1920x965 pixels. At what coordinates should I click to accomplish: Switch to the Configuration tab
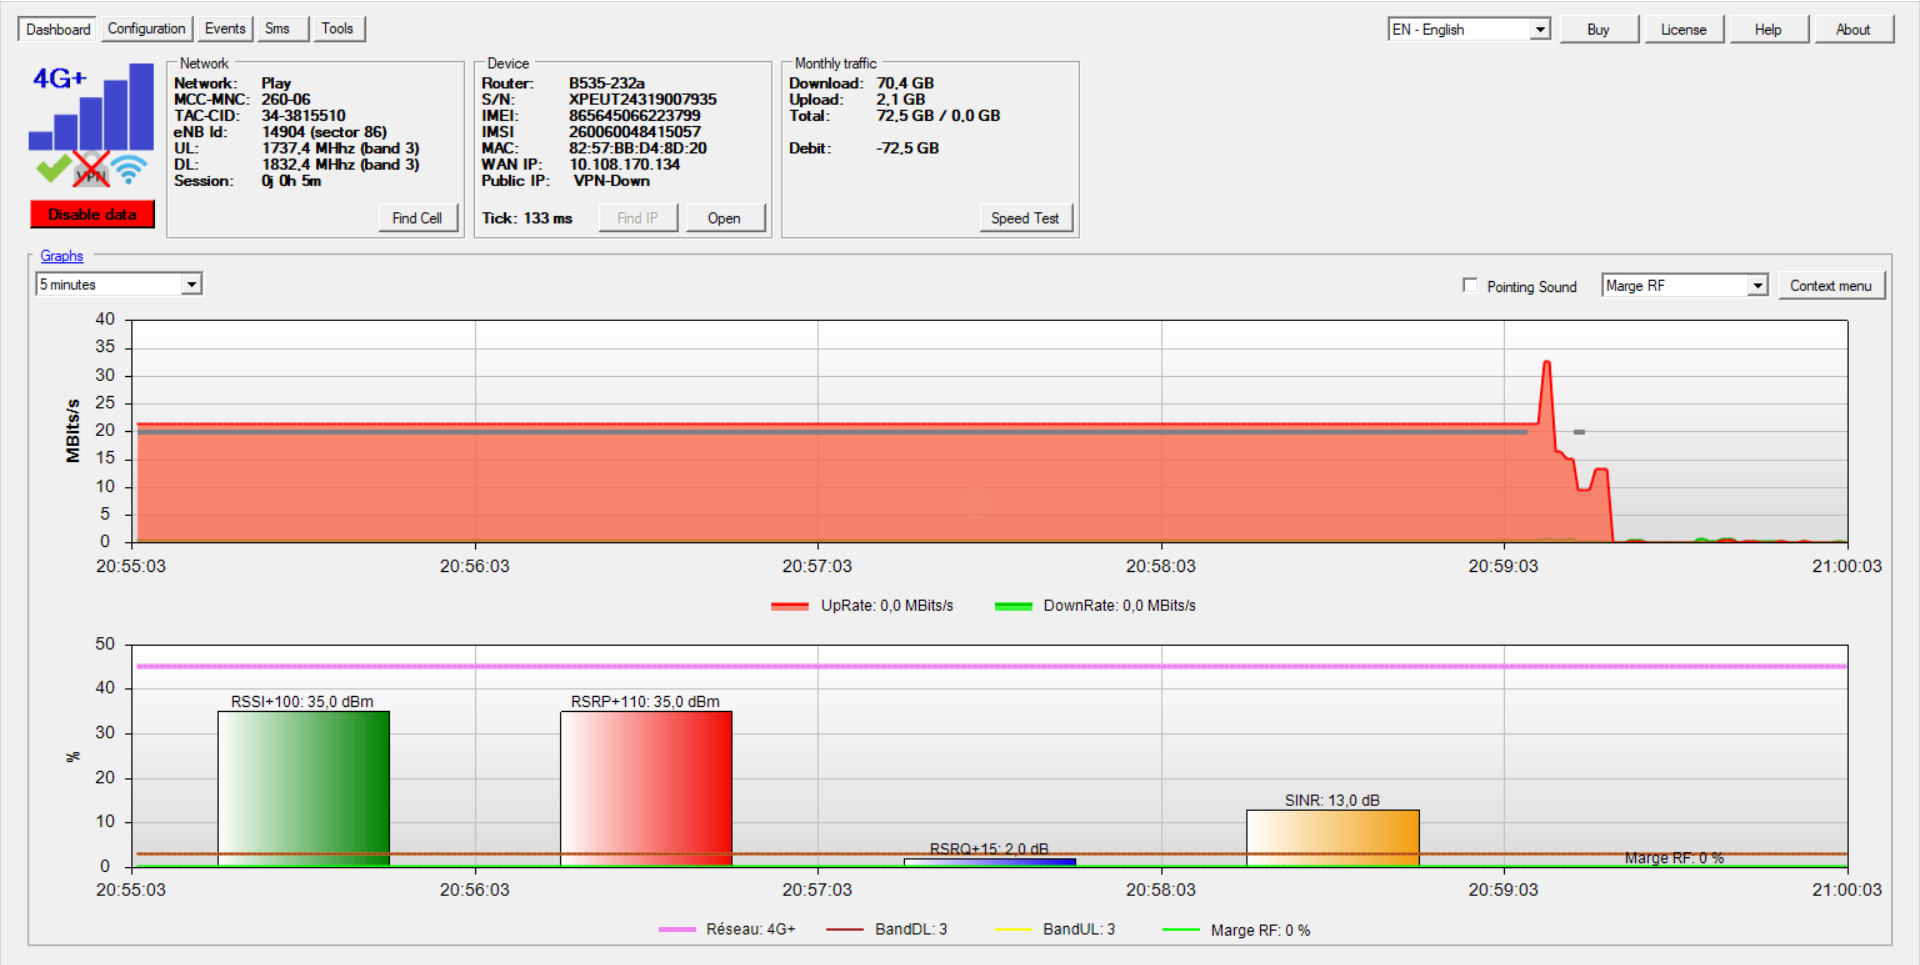click(146, 29)
